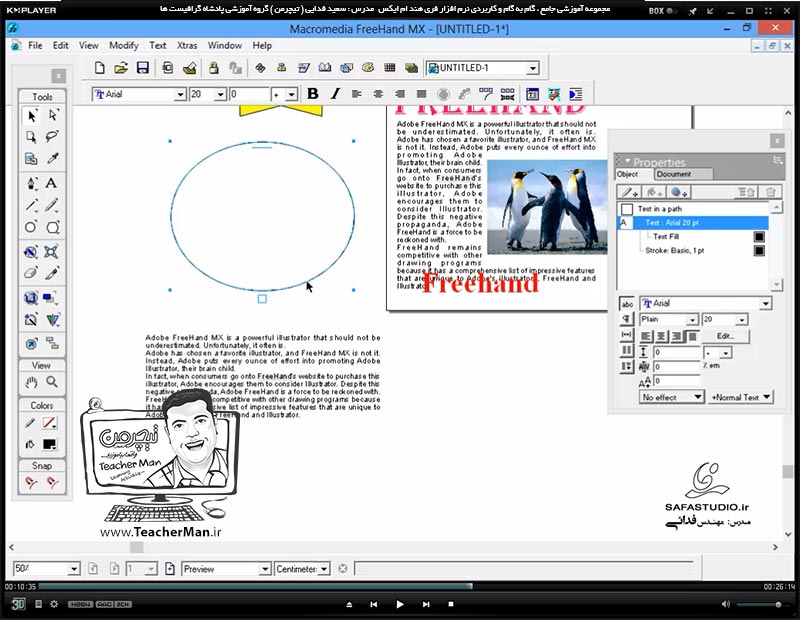
Task: Click the trash icon in Properties panel
Action: [770, 192]
